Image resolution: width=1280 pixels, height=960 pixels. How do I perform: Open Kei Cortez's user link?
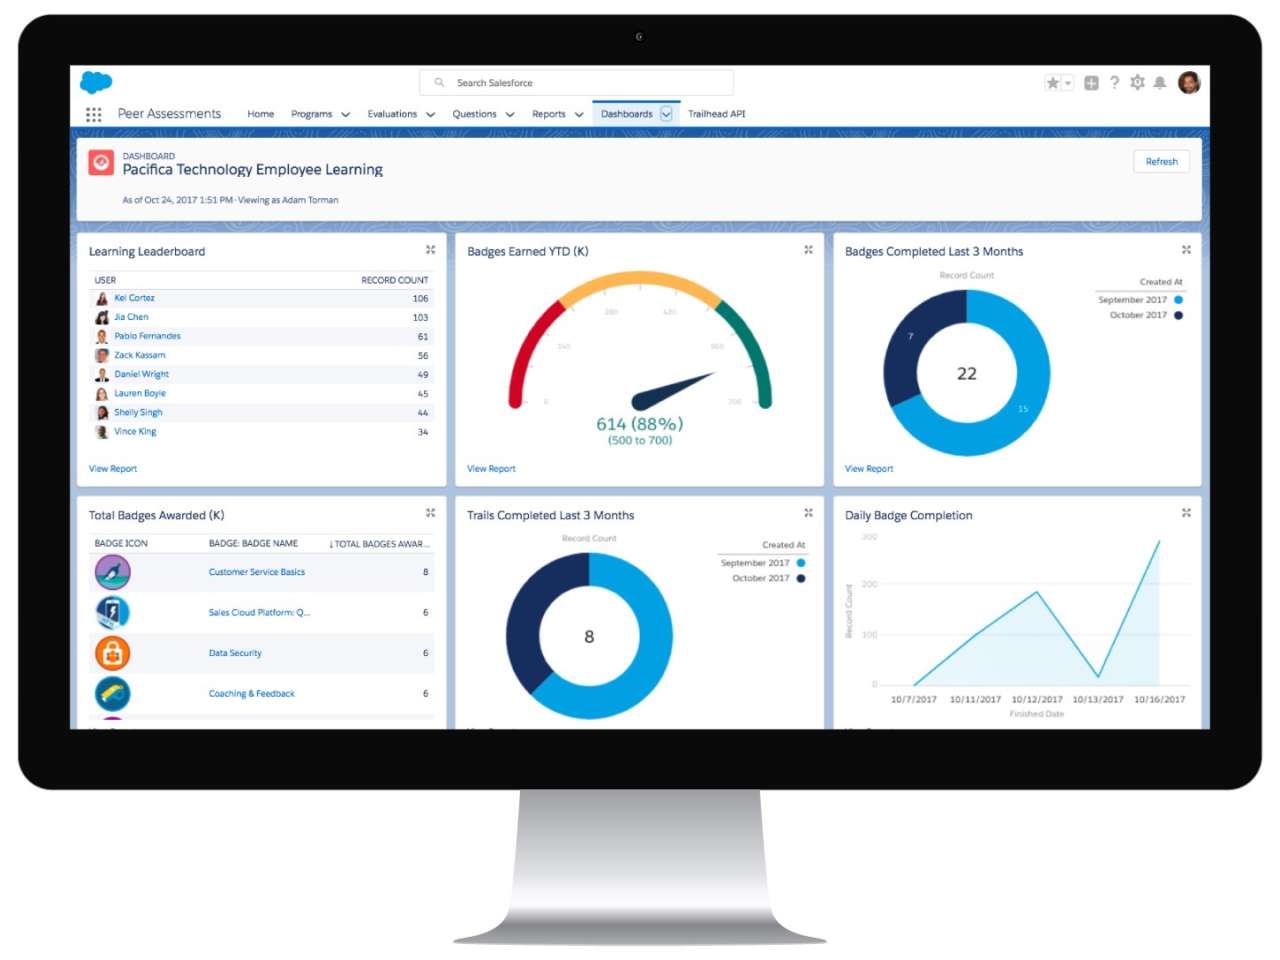coord(134,298)
